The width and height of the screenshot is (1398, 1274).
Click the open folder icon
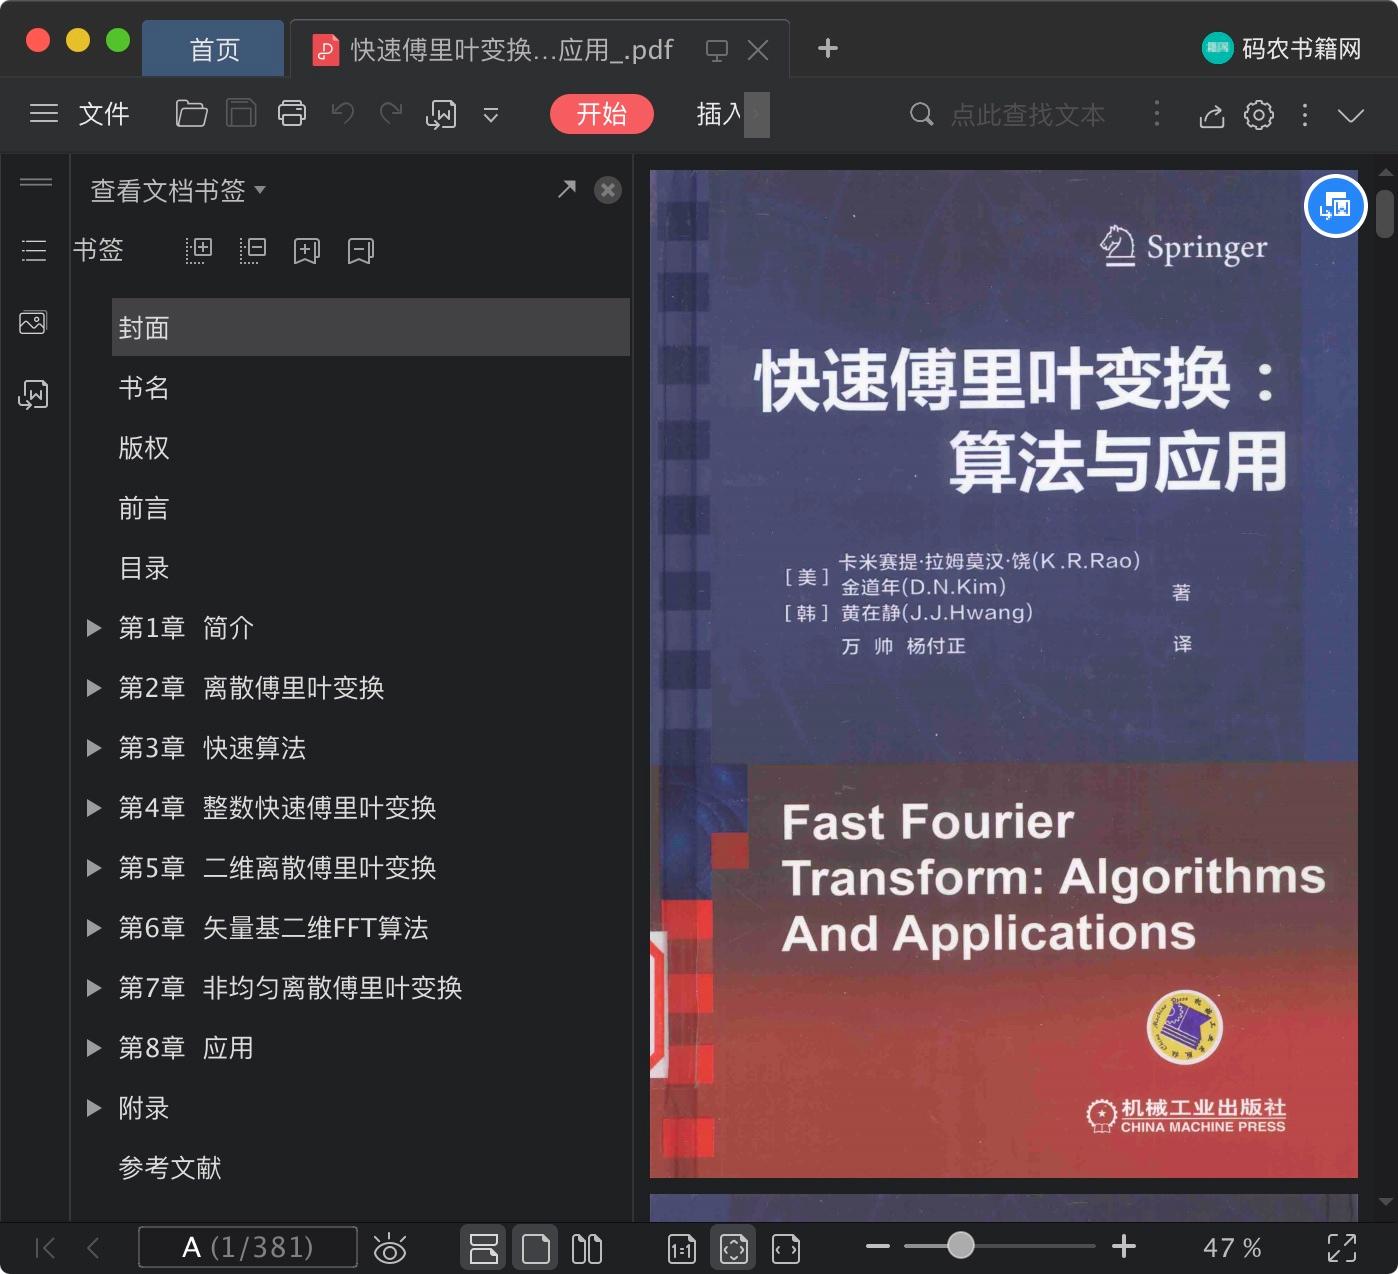pyautogui.click(x=191, y=114)
